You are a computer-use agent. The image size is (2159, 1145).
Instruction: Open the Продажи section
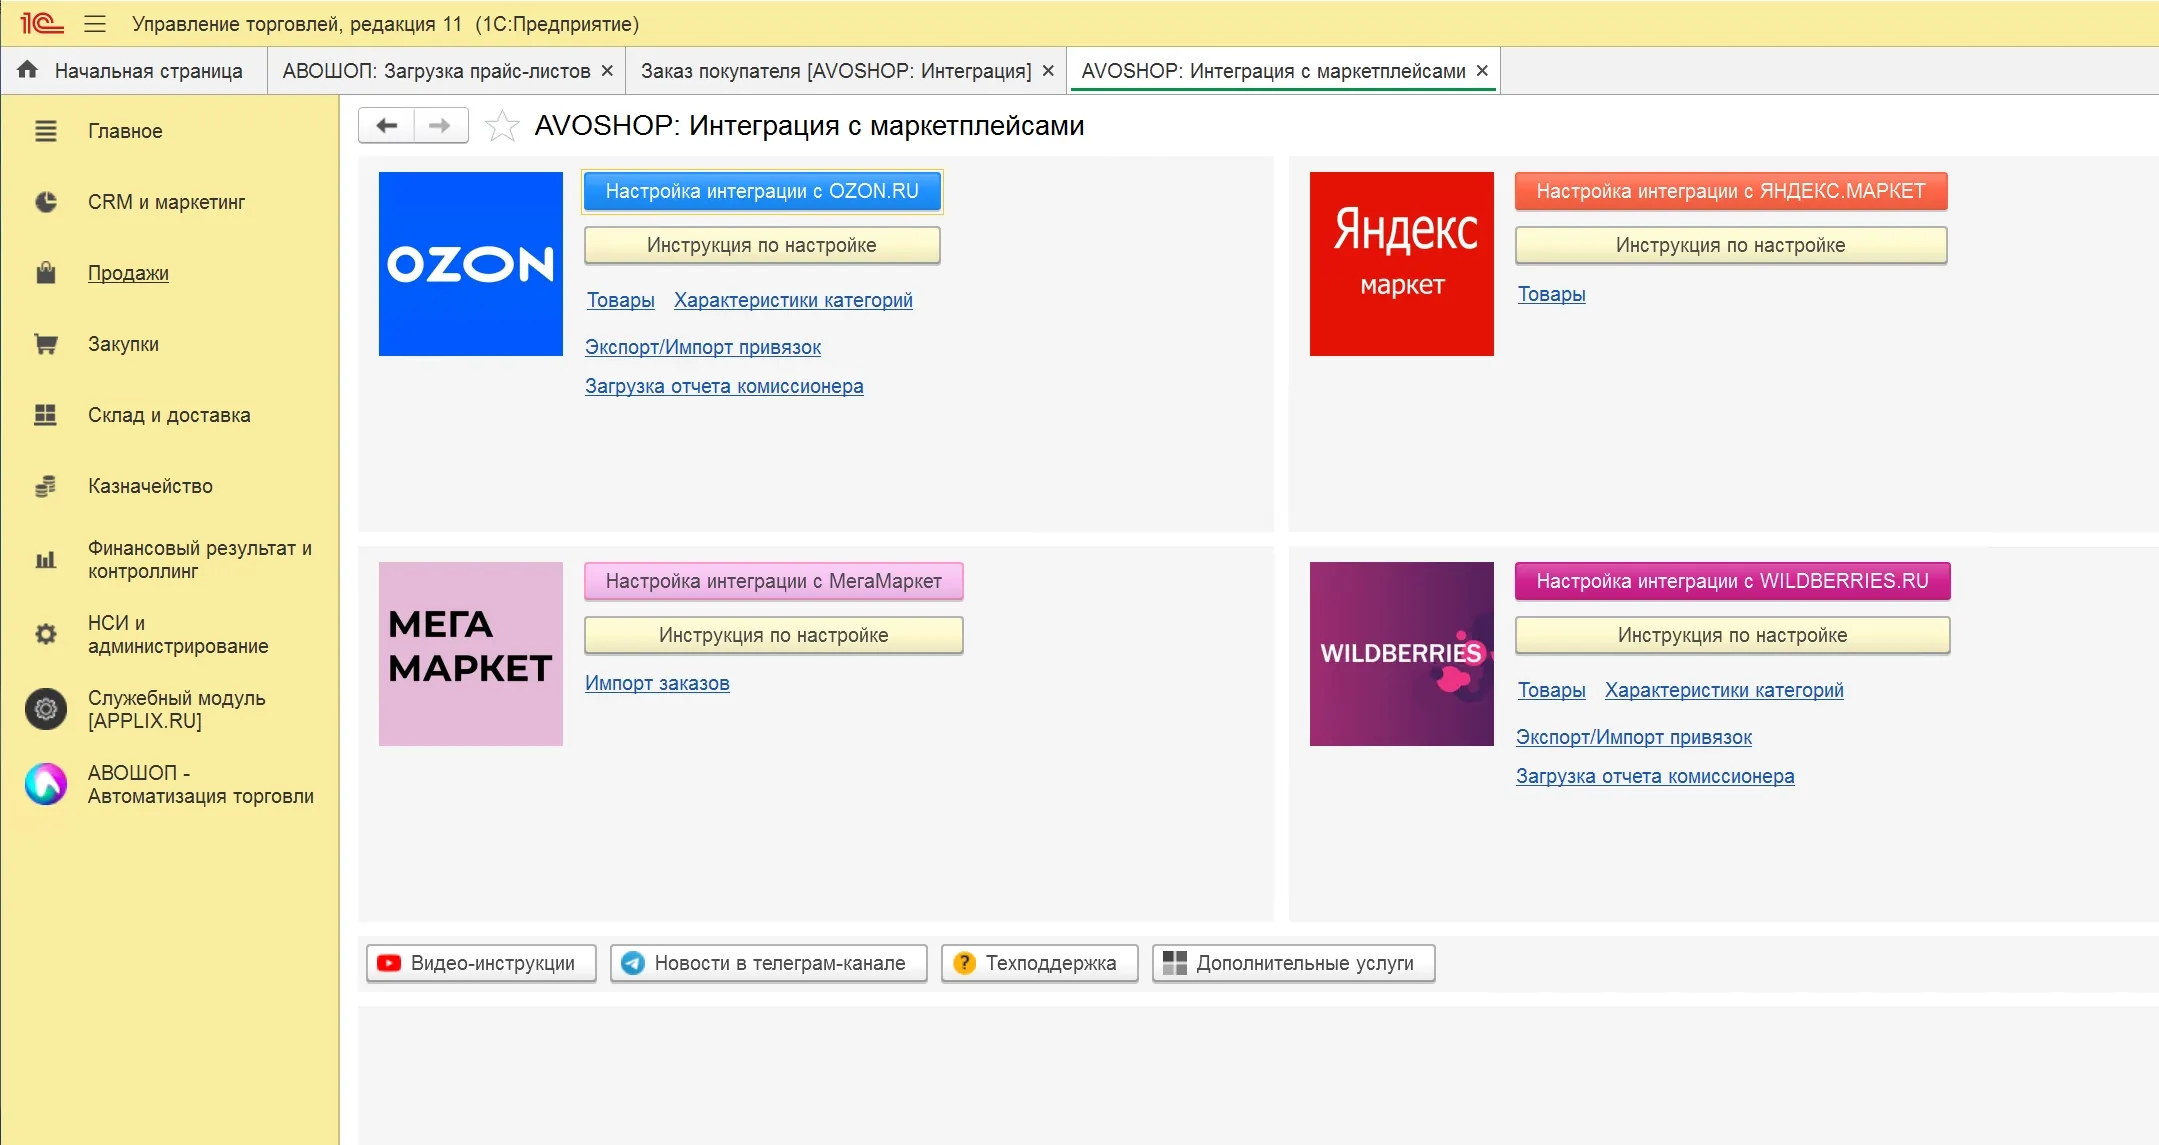coord(128,273)
